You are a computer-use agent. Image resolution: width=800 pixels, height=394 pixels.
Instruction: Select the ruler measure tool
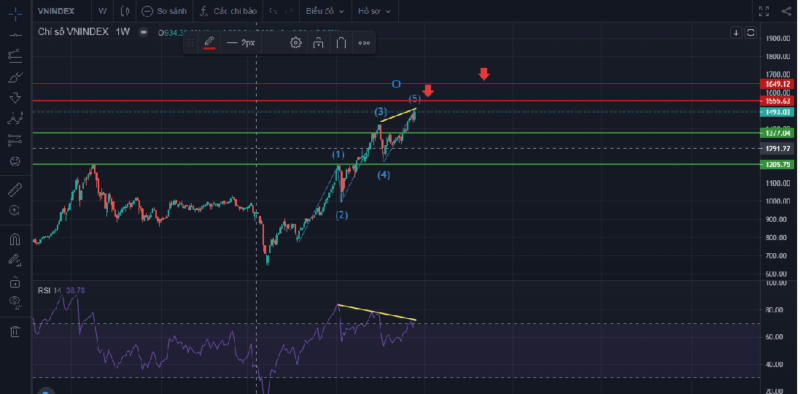(x=15, y=190)
